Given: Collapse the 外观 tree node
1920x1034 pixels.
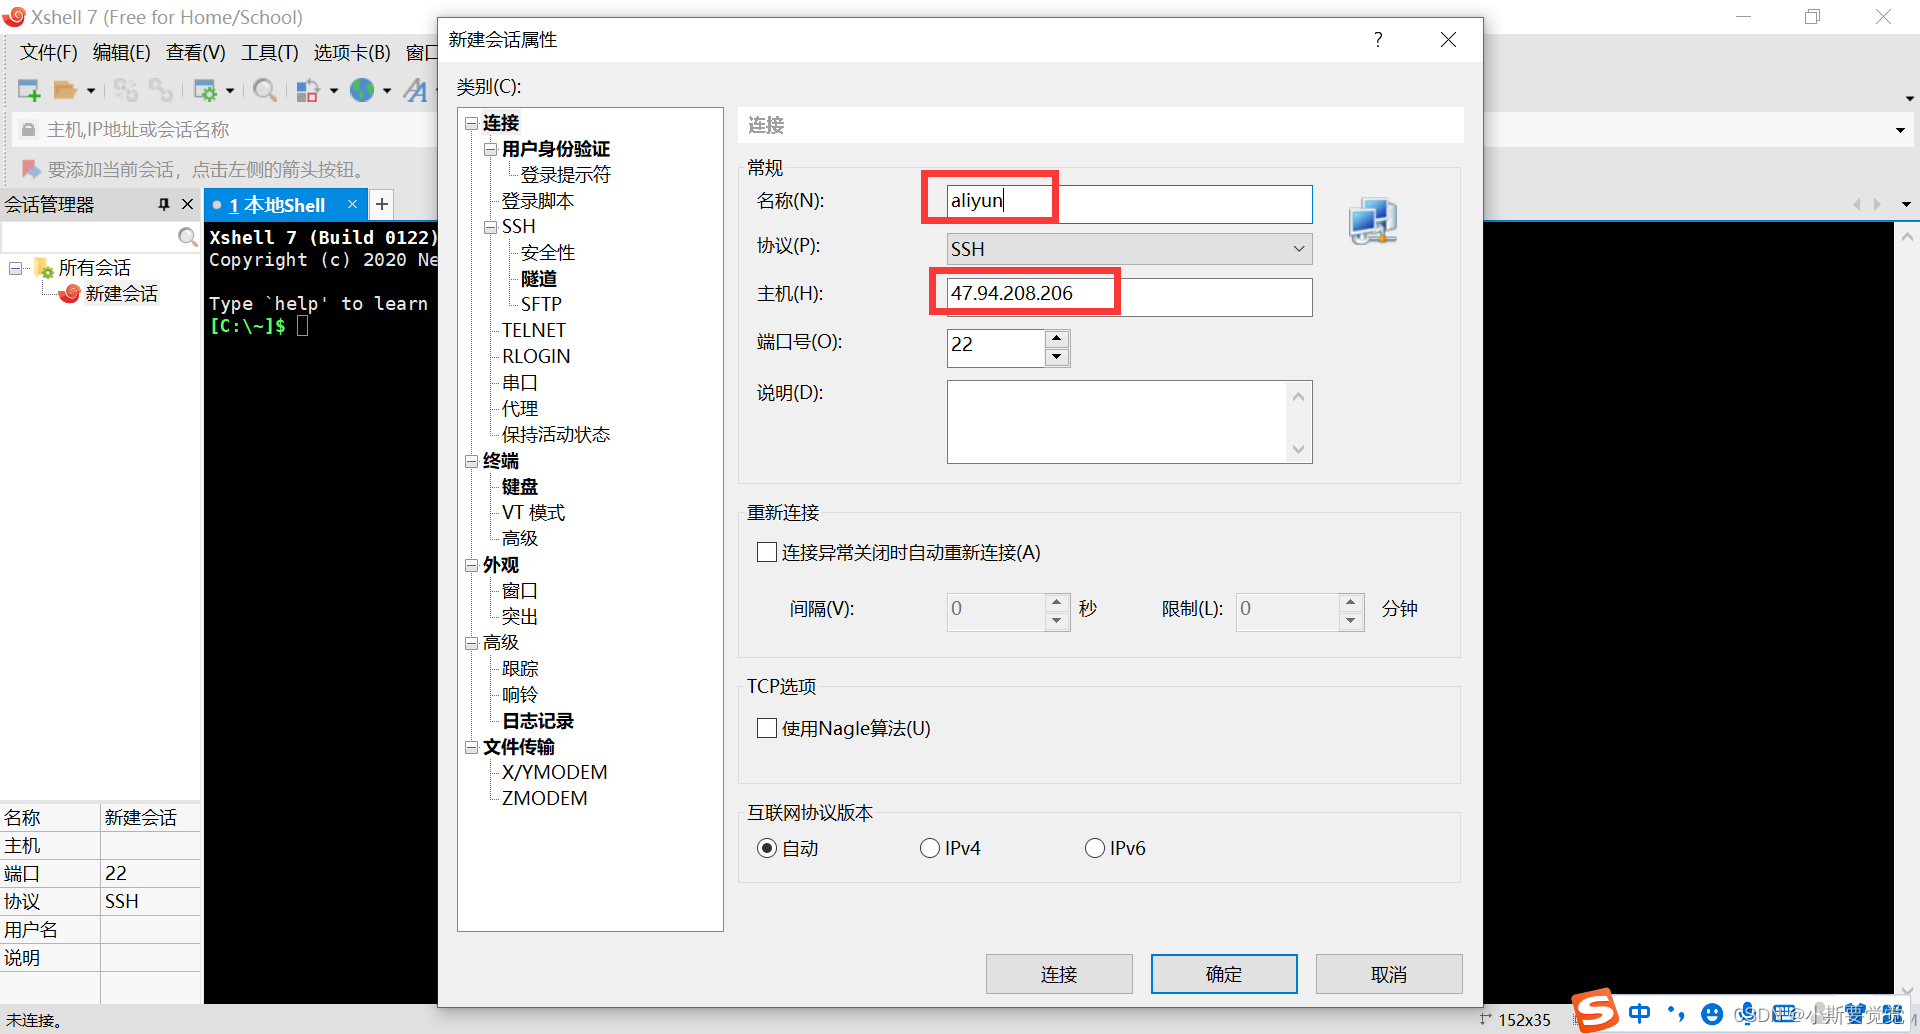Looking at the screenshot, I should [x=471, y=565].
